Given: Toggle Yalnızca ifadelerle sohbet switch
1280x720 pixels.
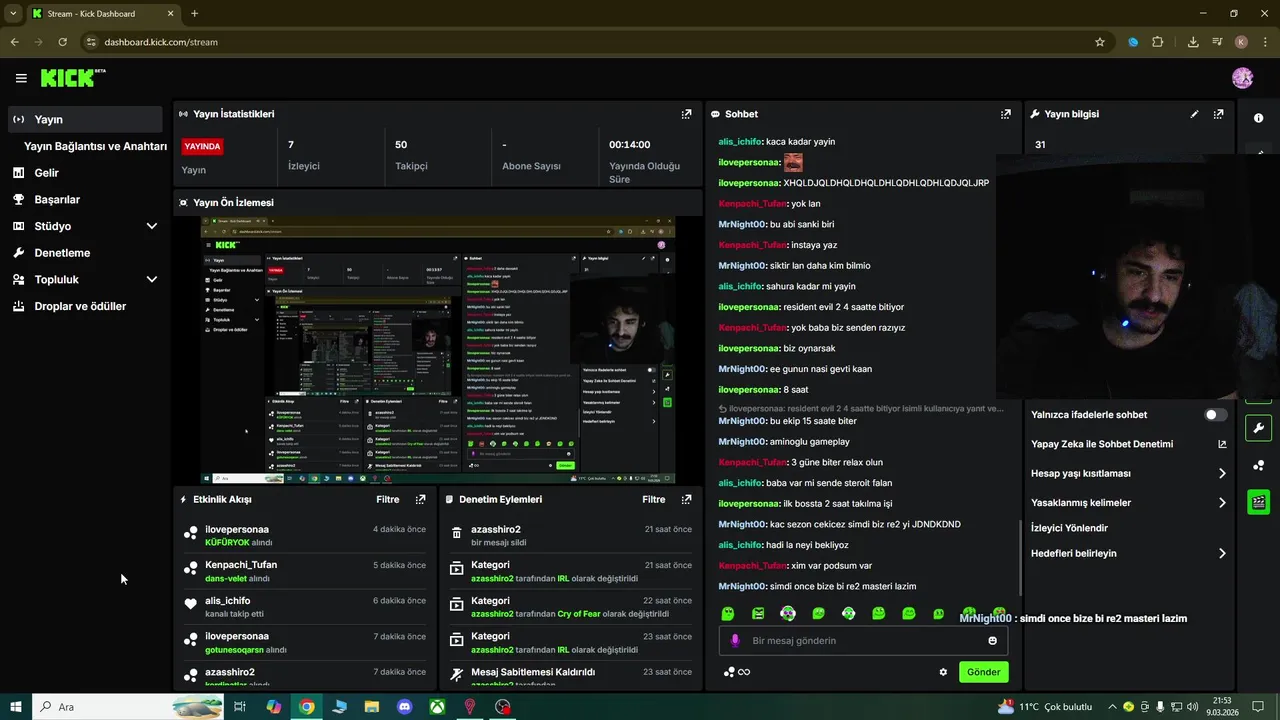Looking at the screenshot, I should click(1215, 415).
